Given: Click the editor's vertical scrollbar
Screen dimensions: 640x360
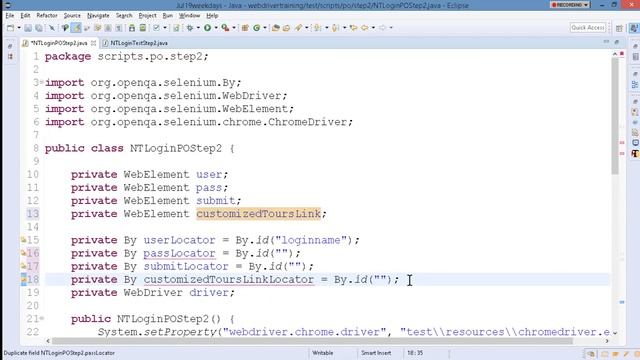Looking at the screenshot, I should pyautogui.click(x=615, y=116).
